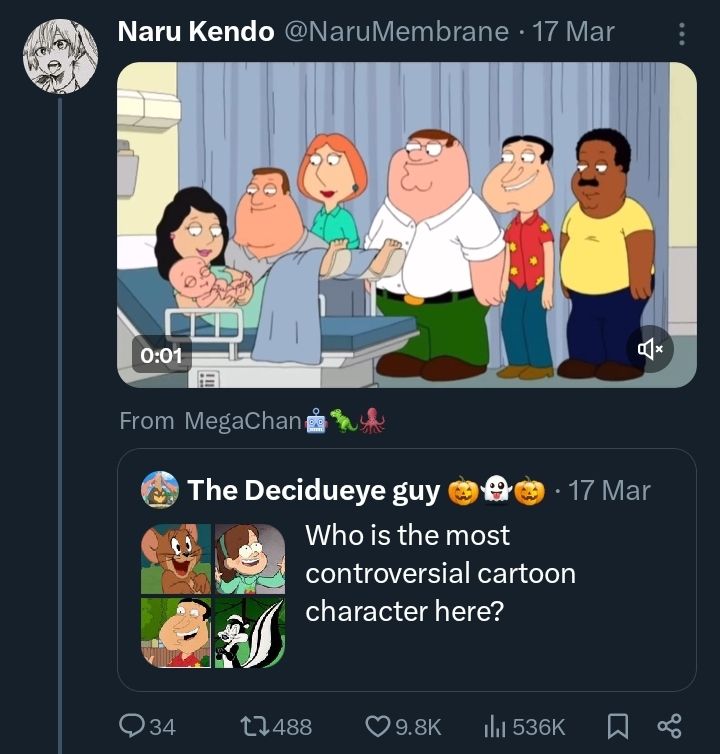Unmute the video with speaker icon
Screen dimensions: 720x754
[x=650, y=349]
